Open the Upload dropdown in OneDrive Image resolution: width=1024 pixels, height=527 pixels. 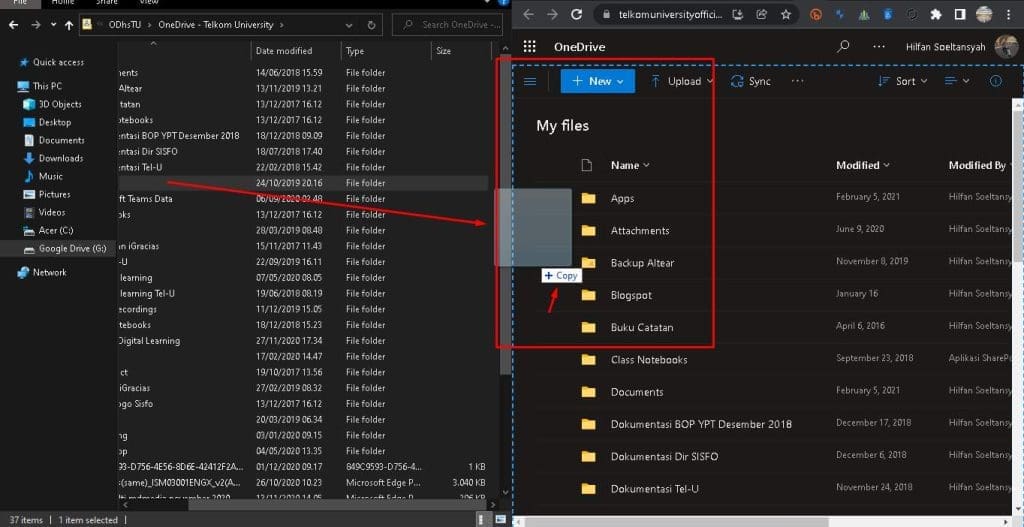pyautogui.click(x=682, y=81)
